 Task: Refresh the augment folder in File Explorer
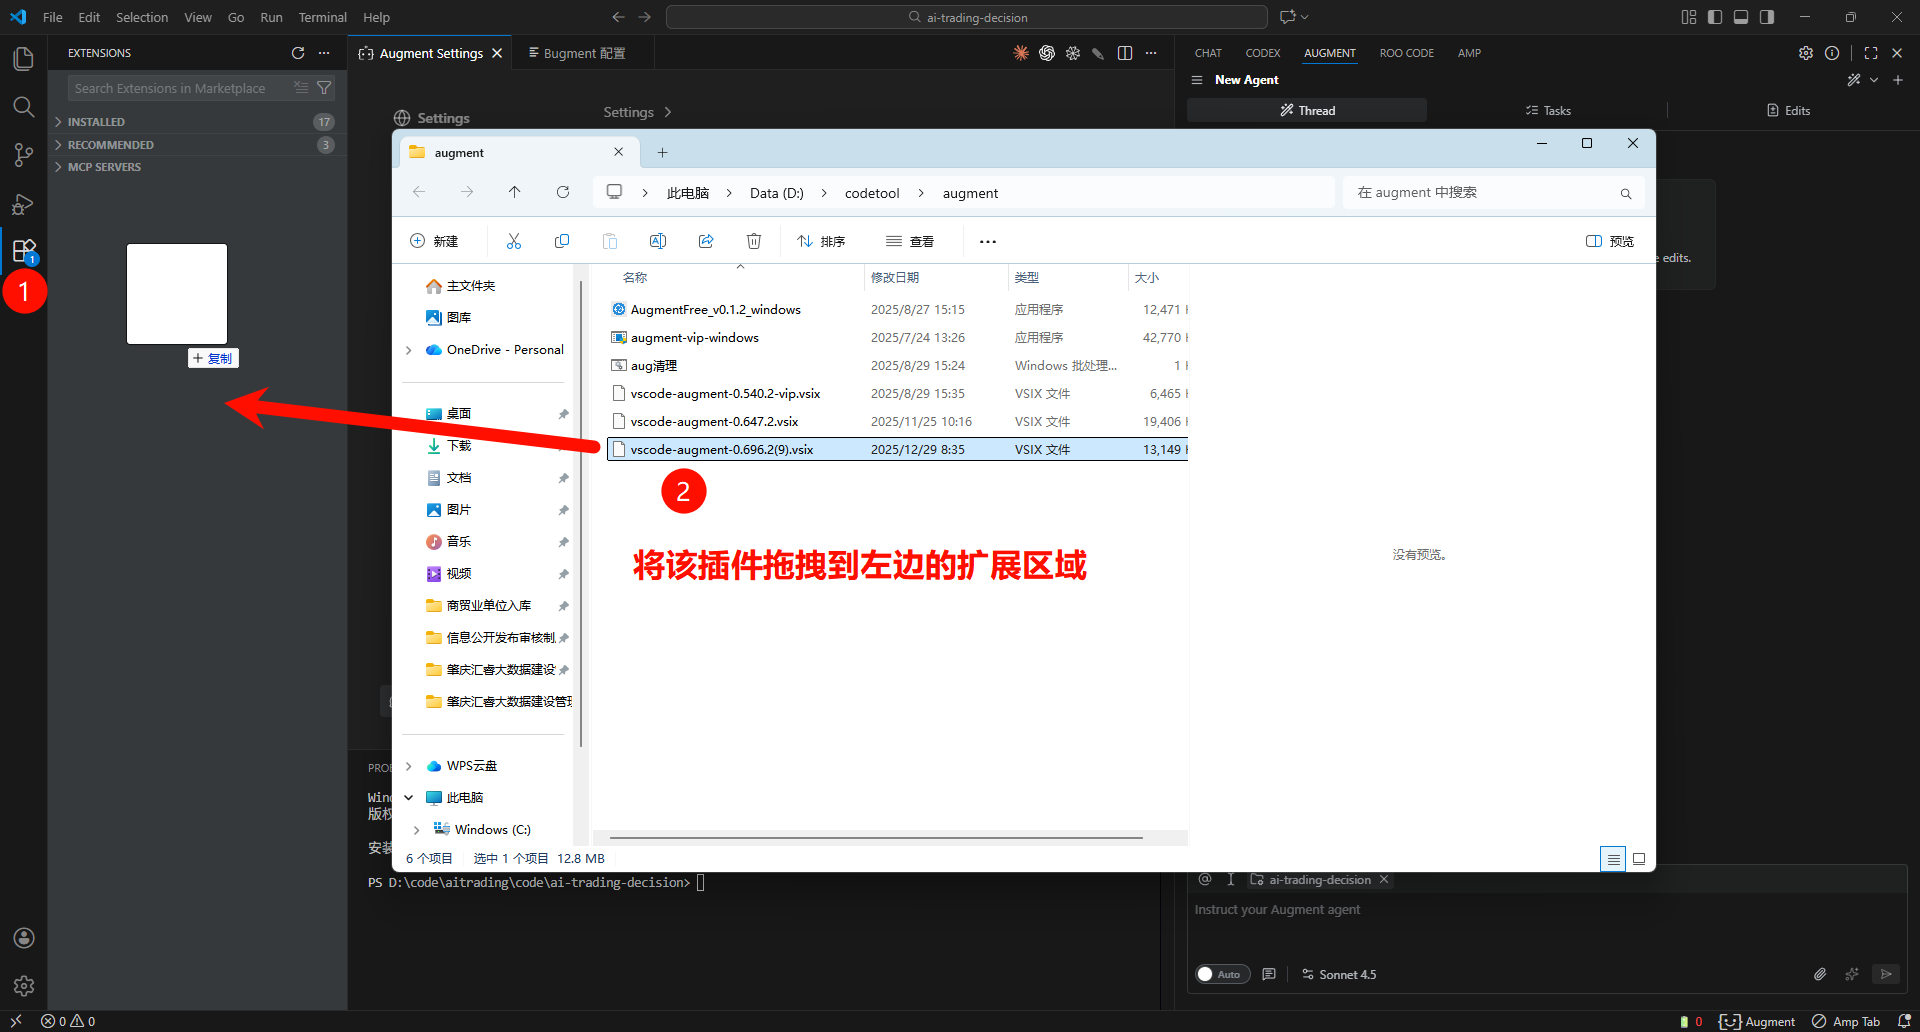tap(563, 192)
